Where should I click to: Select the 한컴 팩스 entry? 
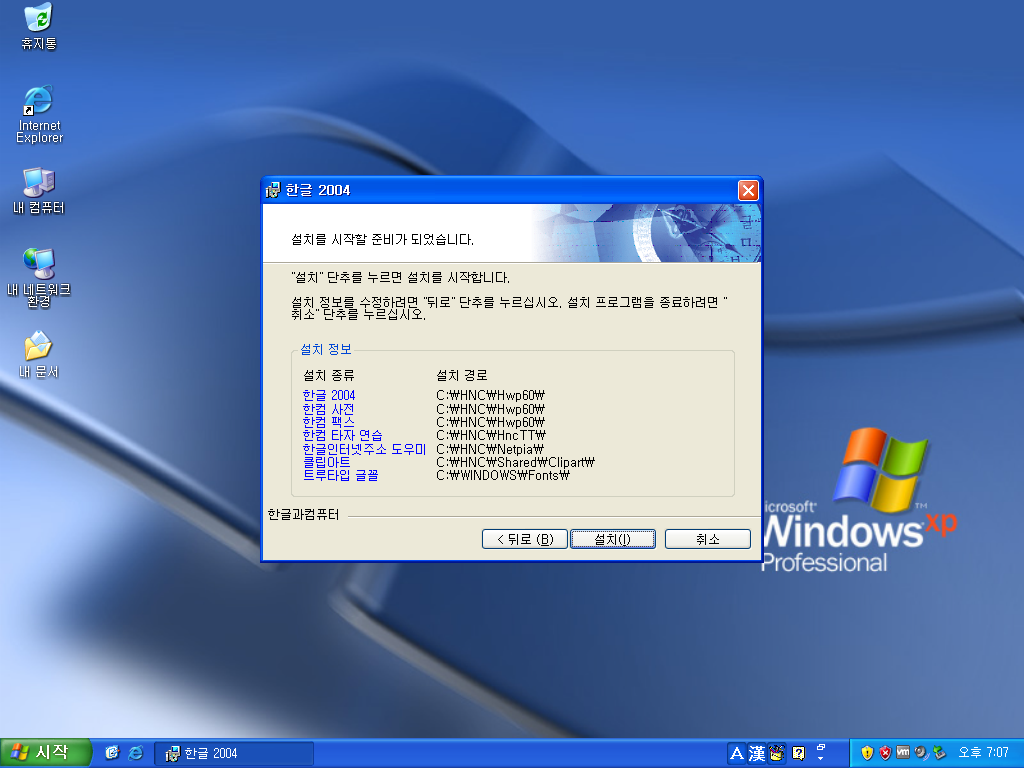click(x=328, y=422)
